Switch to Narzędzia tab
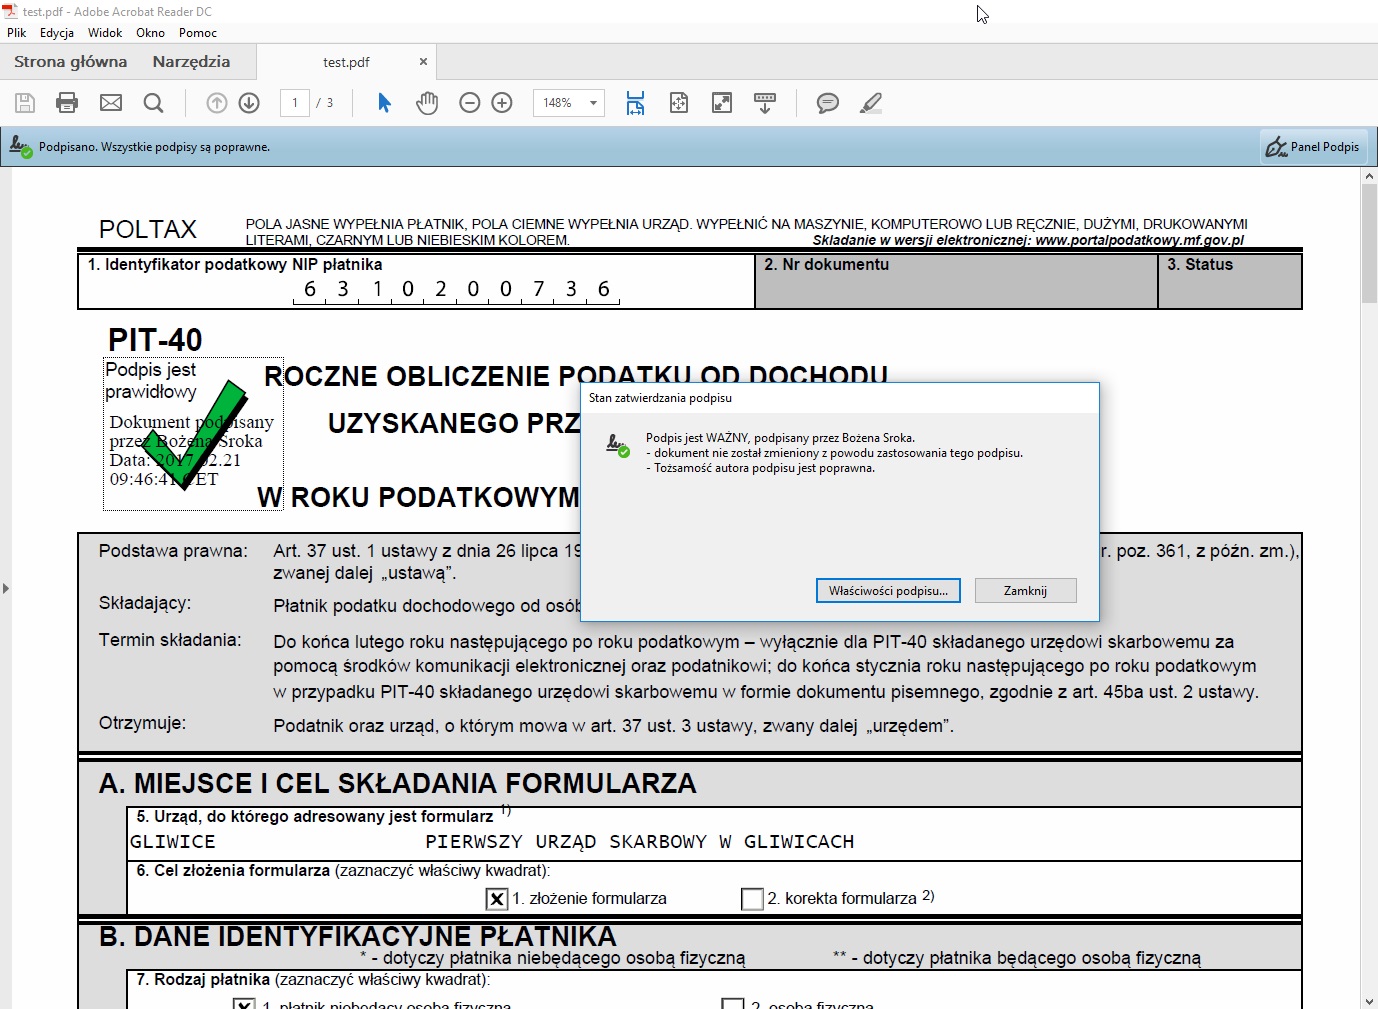 tap(191, 61)
